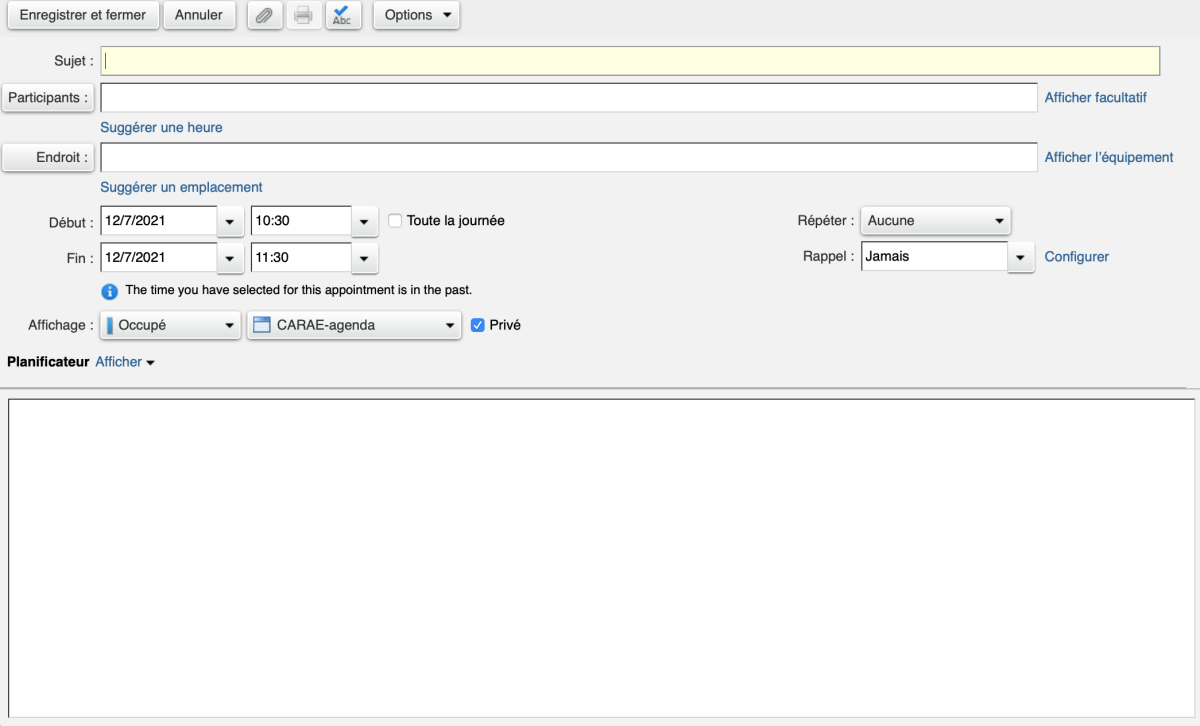Click the Rappel field showing Jamais
Image resolution: width=1200 pixels, height=726 pixels.
(934, 256)
